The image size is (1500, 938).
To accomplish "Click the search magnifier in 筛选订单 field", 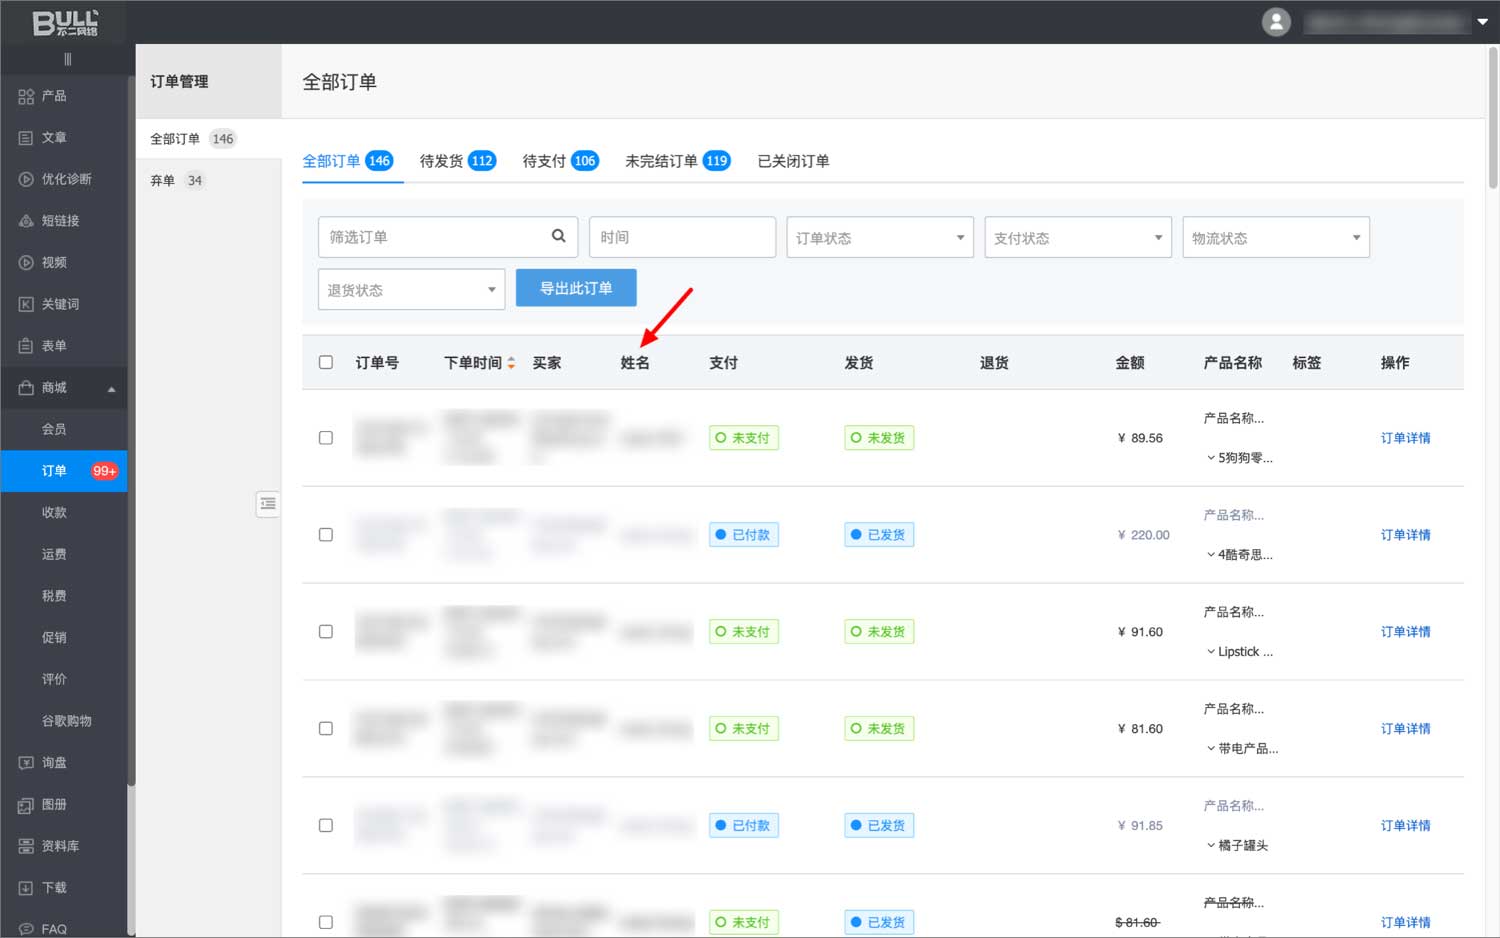I will click(558, 236).
